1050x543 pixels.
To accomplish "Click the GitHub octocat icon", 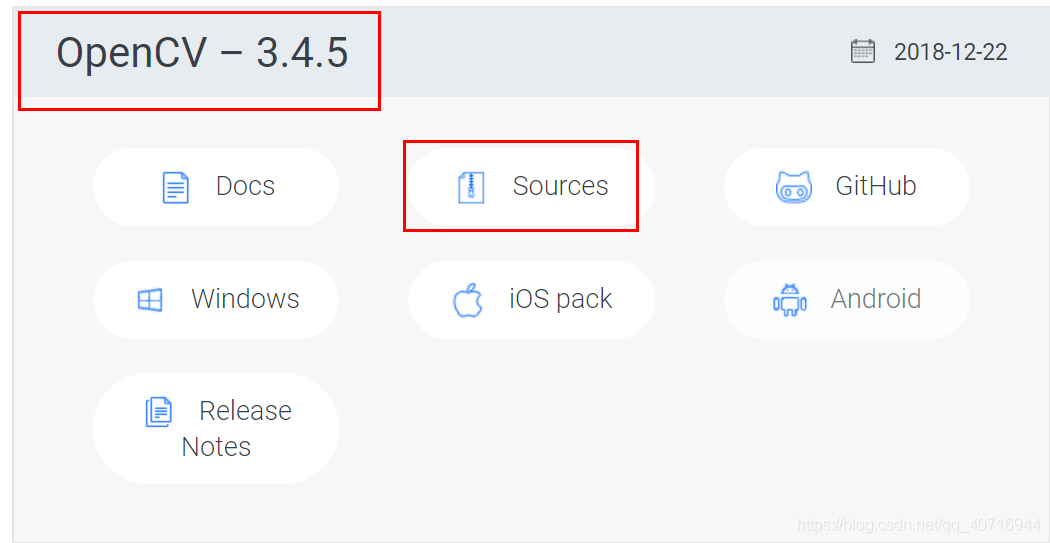I will point(794,186).
